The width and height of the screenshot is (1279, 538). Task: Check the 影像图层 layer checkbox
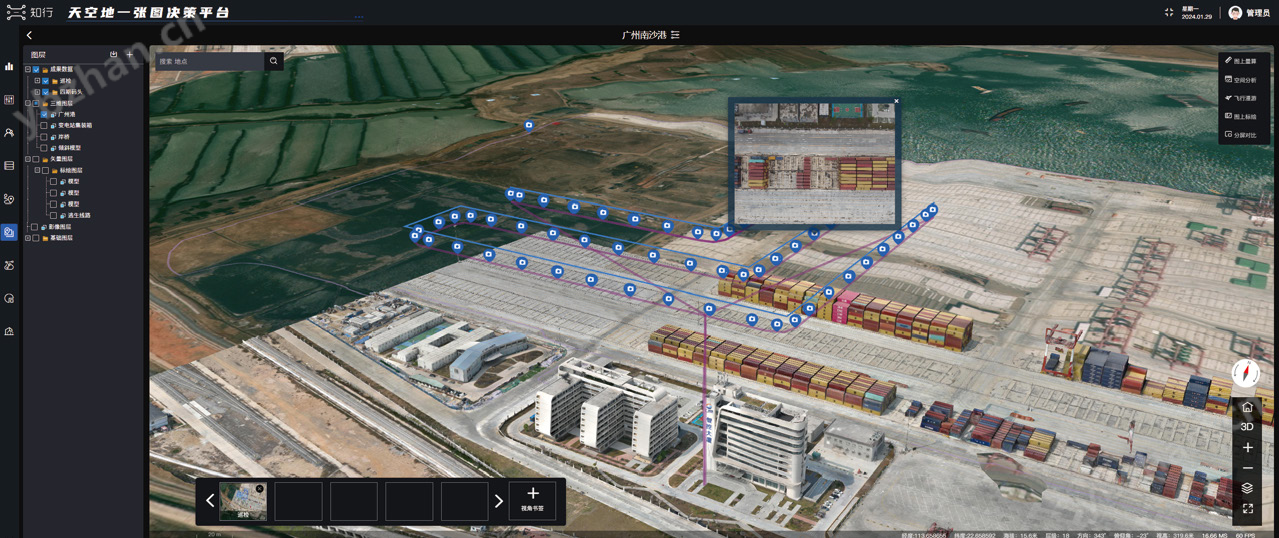coord(34,227)
